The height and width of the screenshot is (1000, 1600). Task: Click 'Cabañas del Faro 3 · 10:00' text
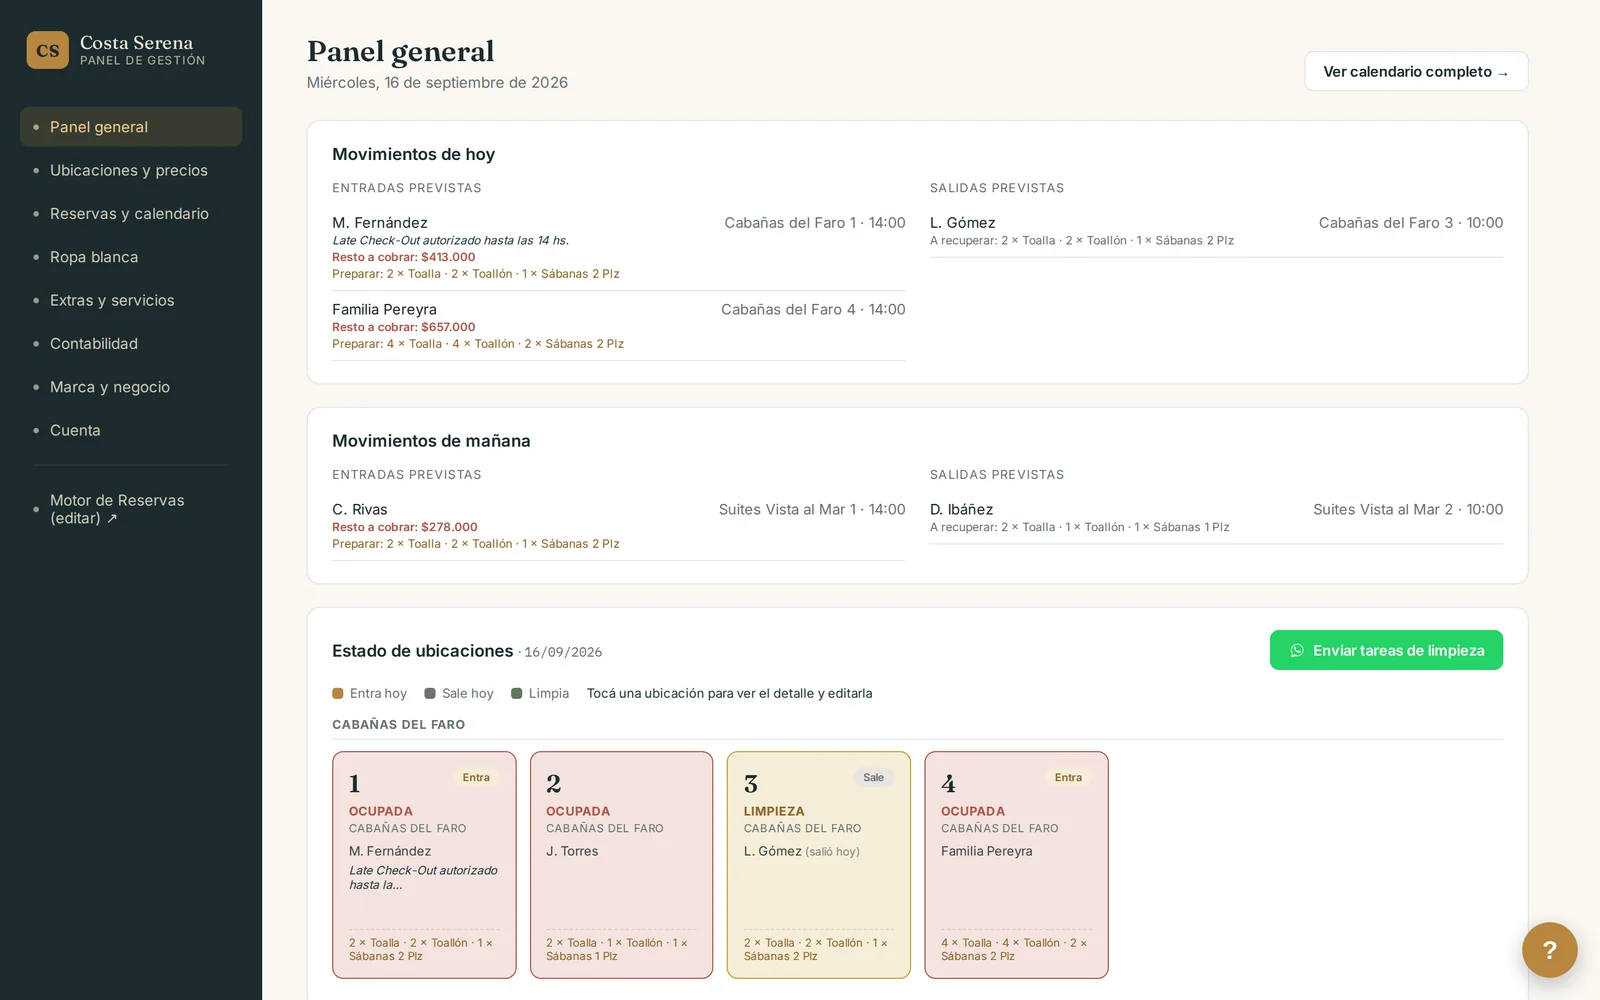tap(1411, 223)
